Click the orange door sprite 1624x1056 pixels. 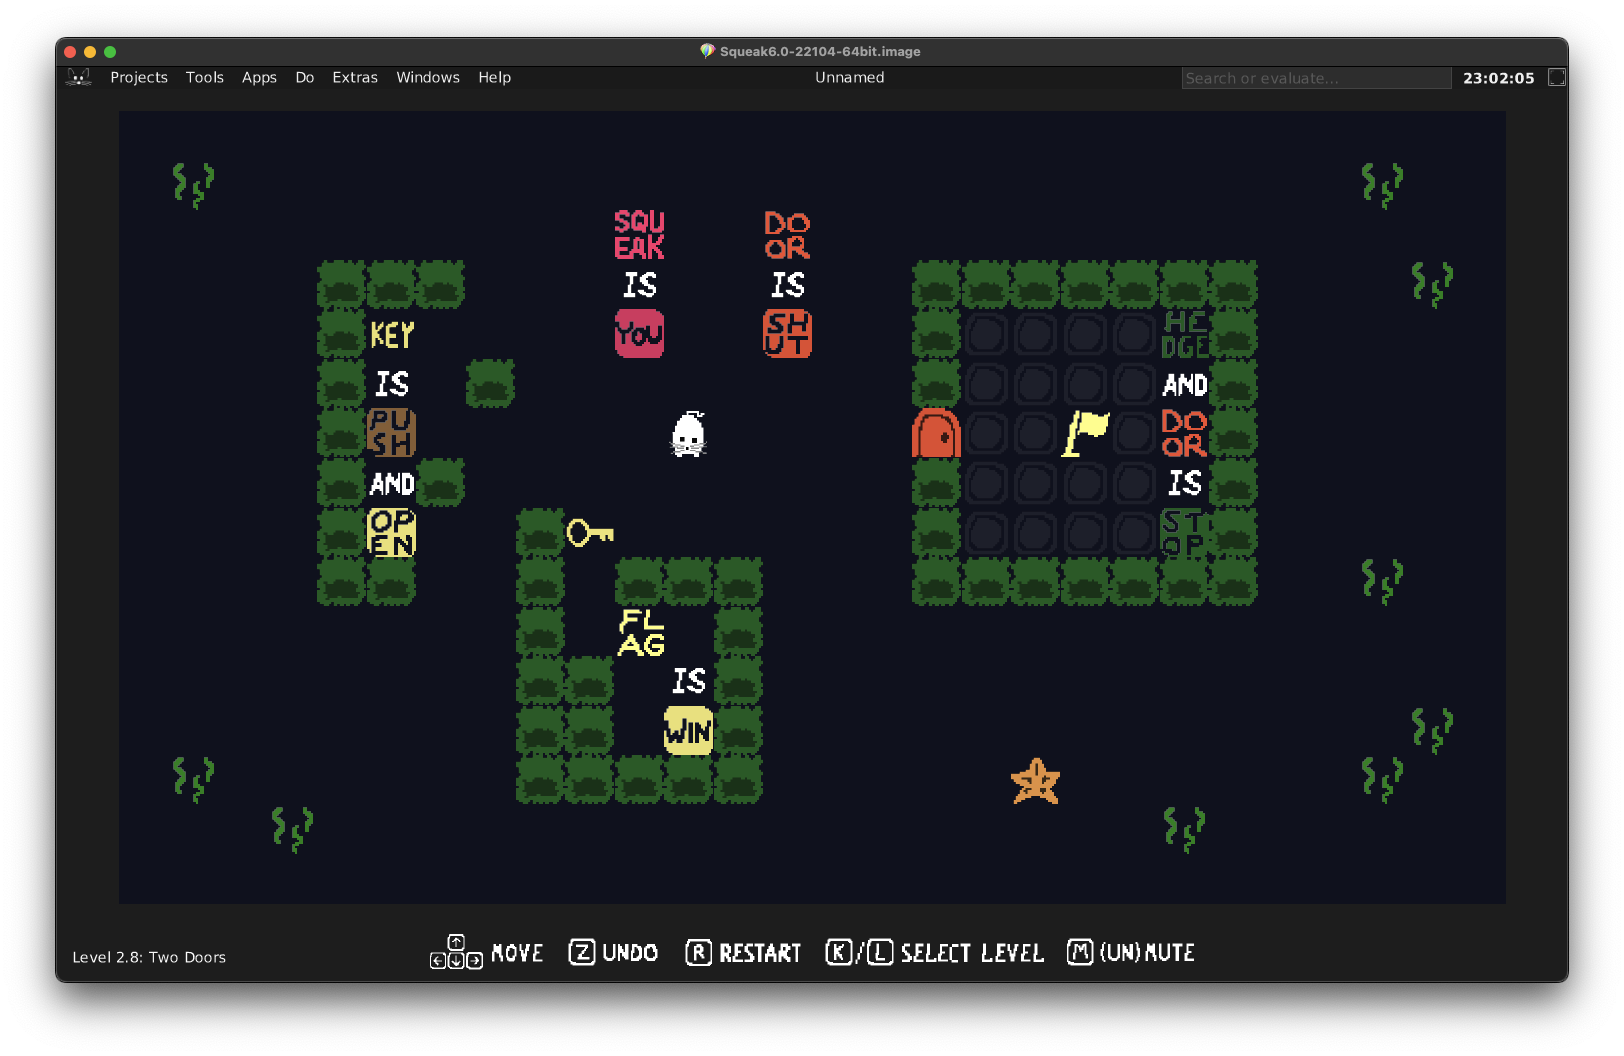[936, 434]
